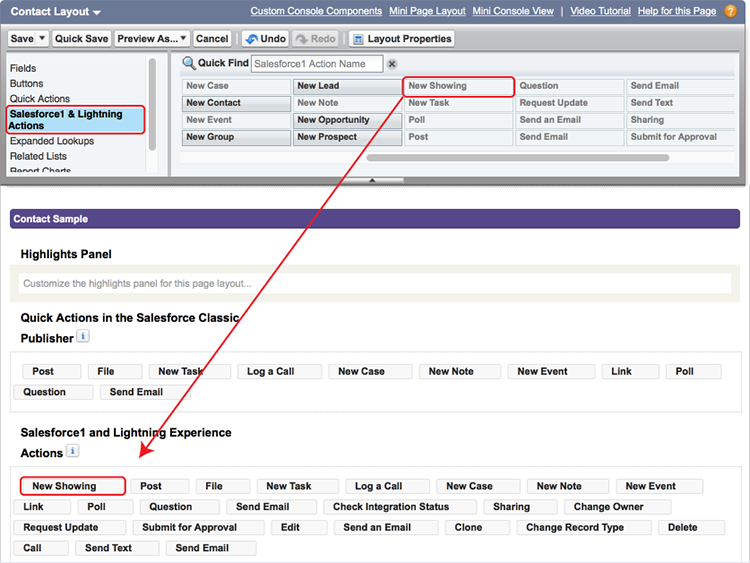Open the Mini Console View link
Viewport: 750px width, 563px height.
(x=513, y=11)
